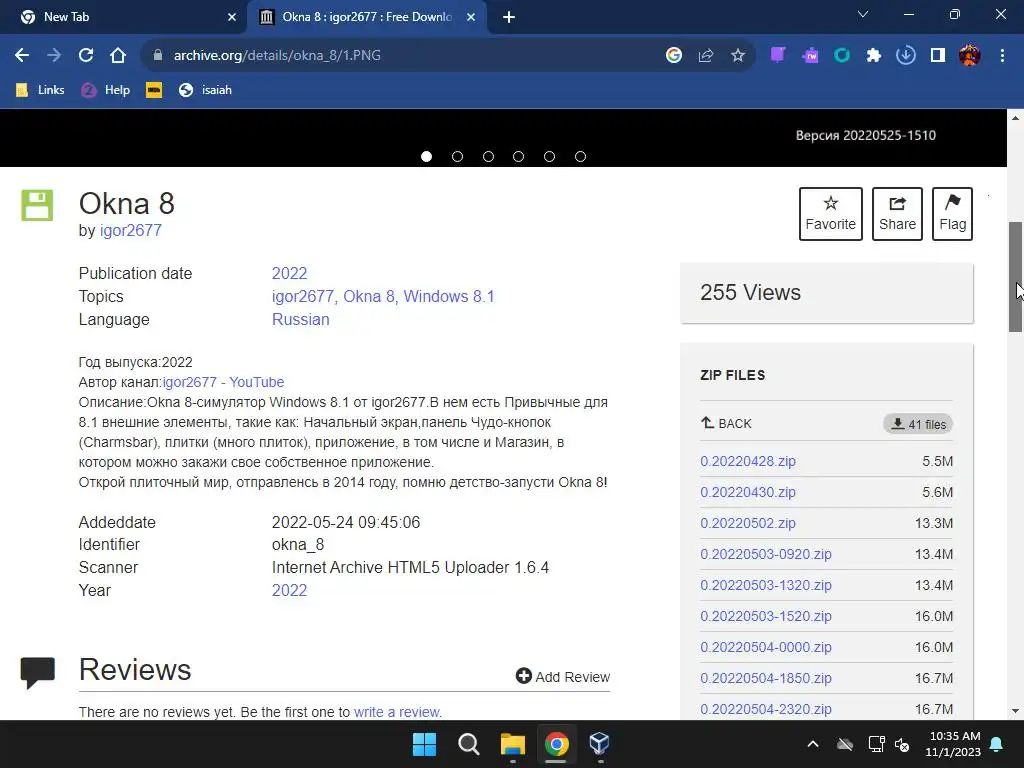Image resolution: width=1024 pixels, height=768 pixels.
Task: Click the share page icon in address bar
Action: [706, 56]
